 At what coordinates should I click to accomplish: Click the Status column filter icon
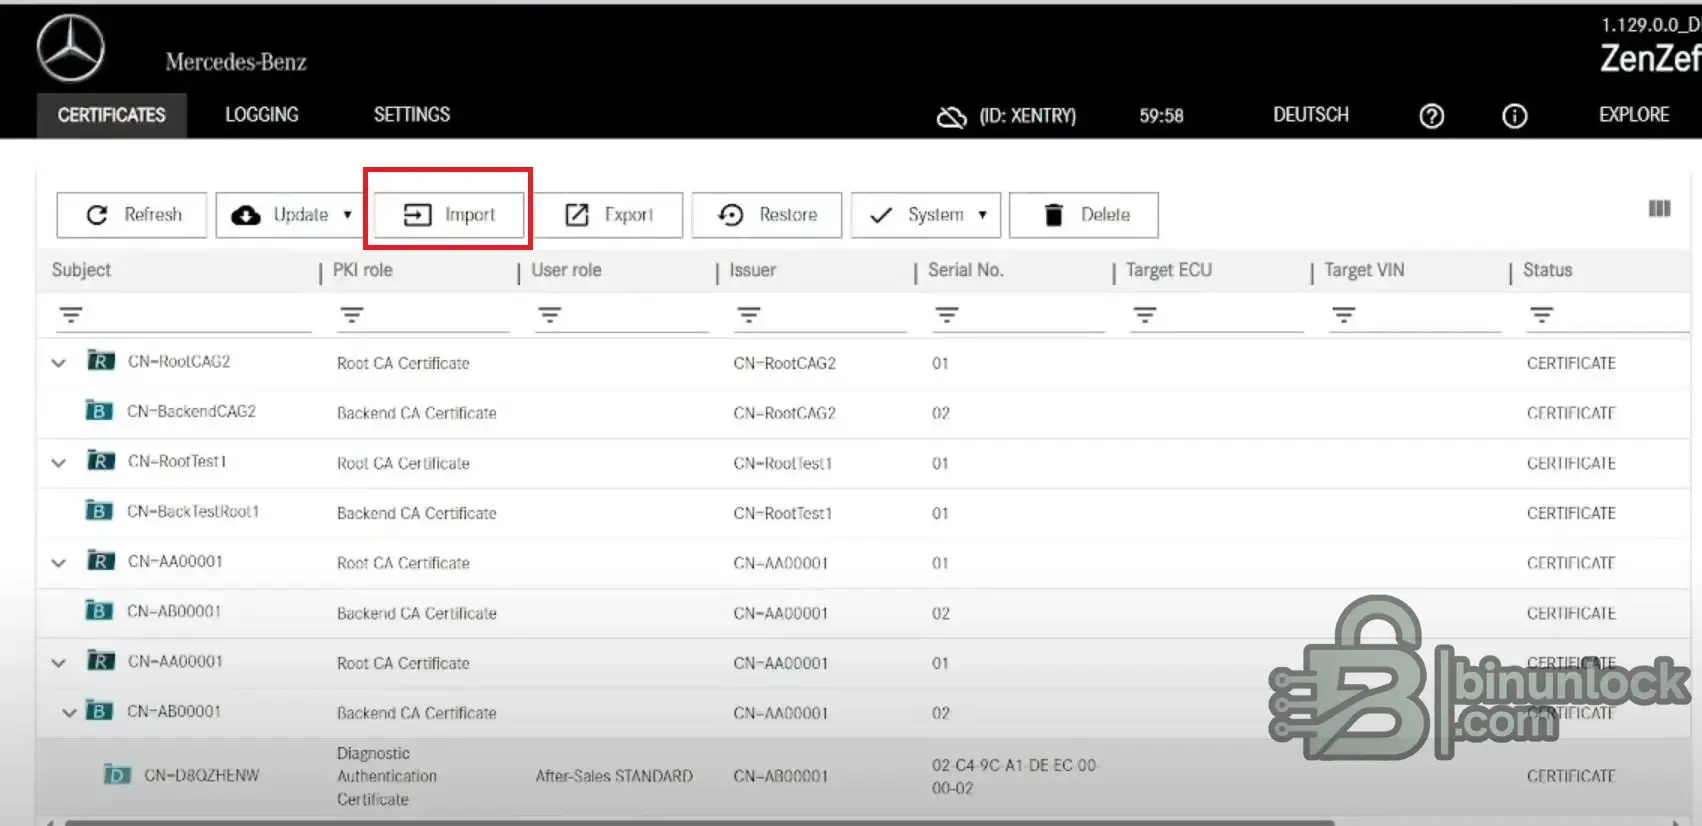point(1541,315)
